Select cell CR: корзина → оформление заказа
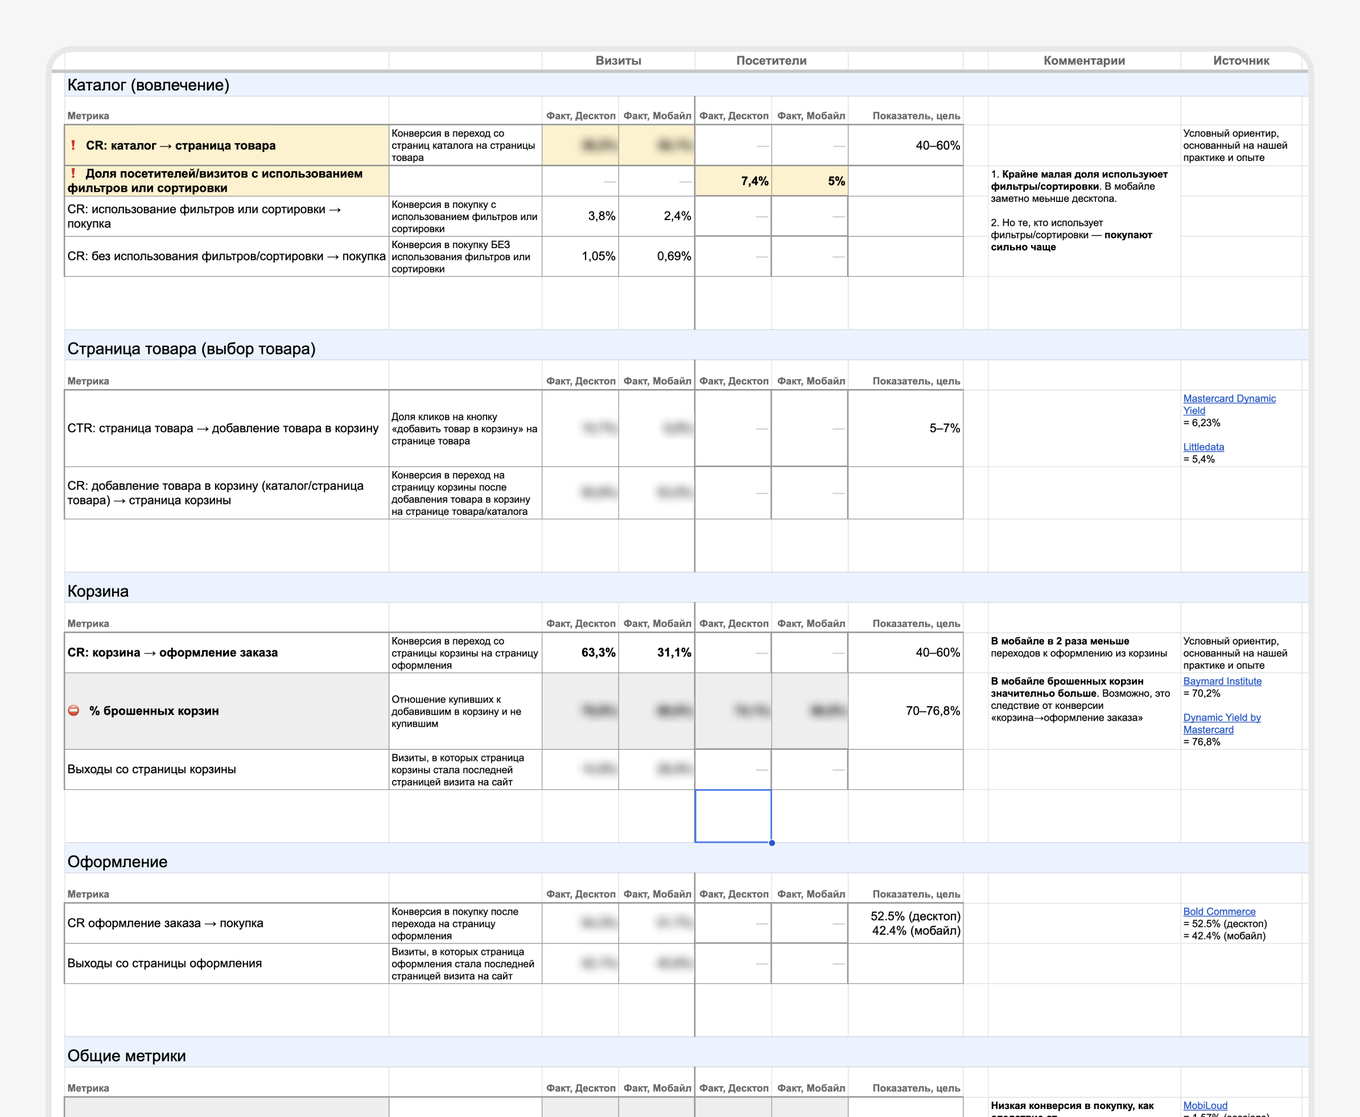 click(227, 652)
